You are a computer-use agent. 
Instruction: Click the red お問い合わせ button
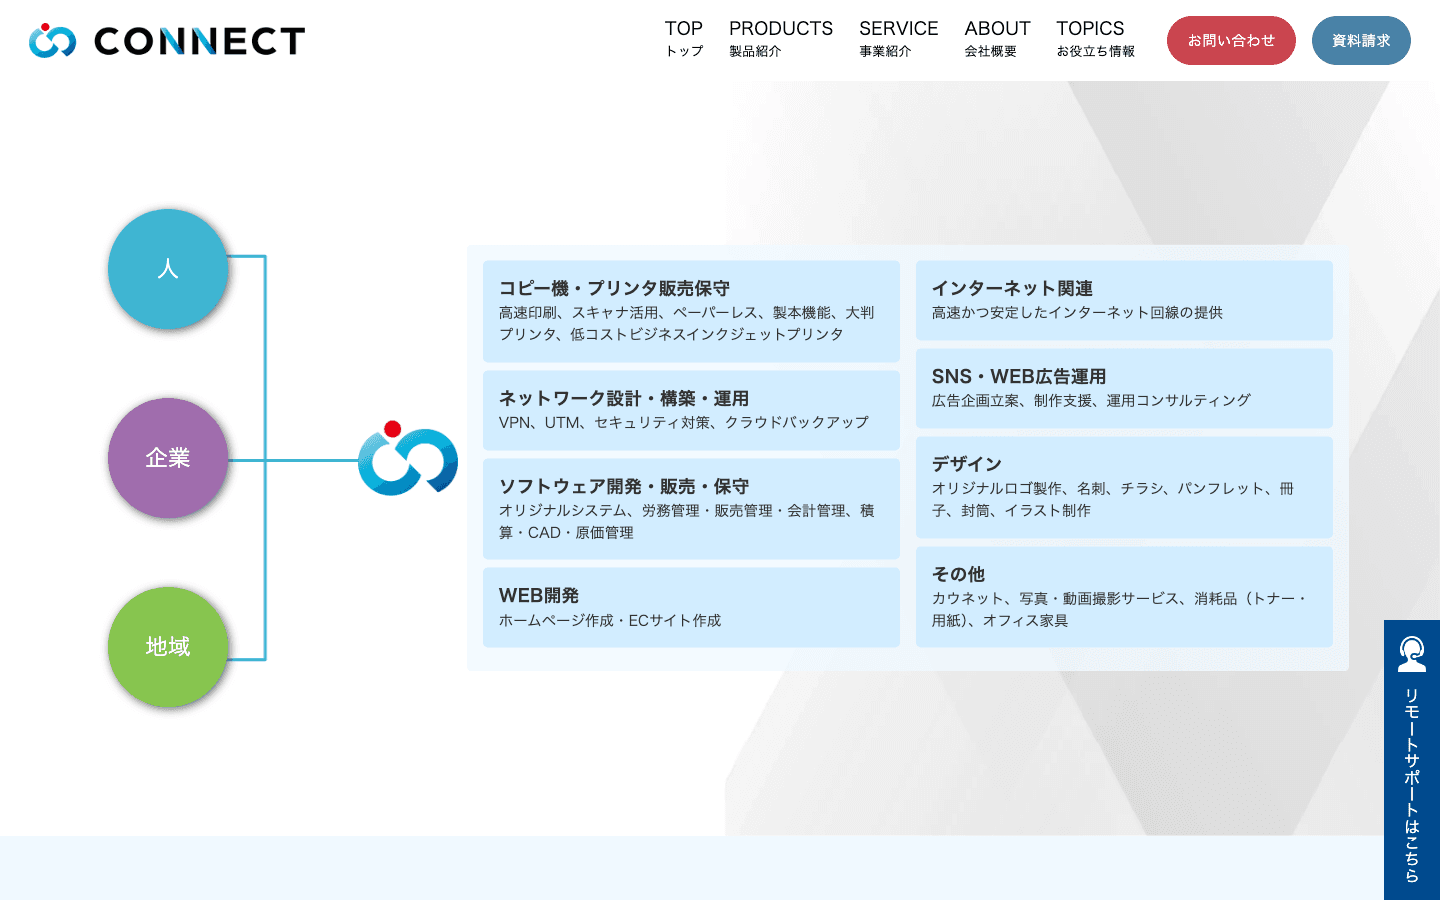[x=1231, y=41]
